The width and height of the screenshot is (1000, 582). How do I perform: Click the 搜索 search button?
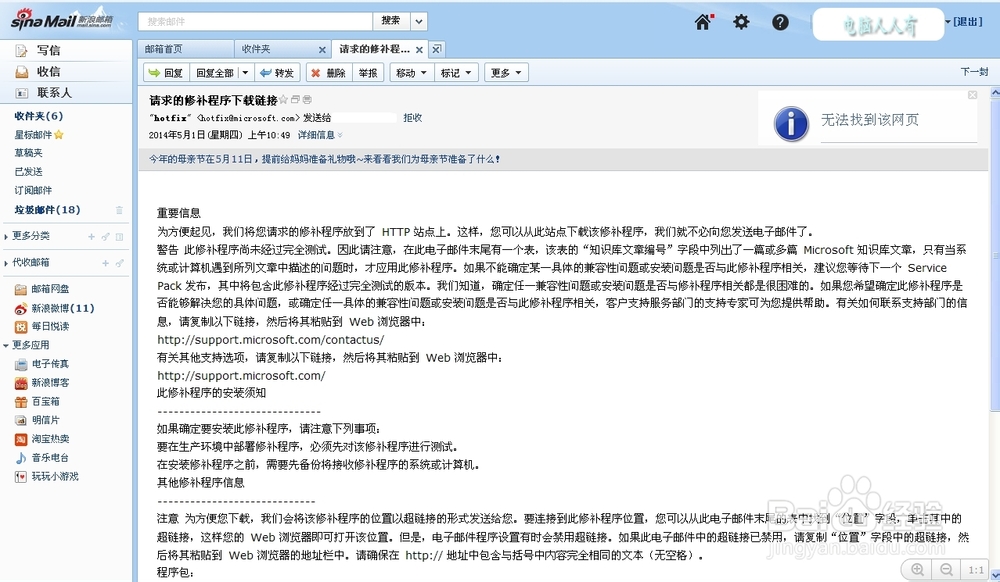tap(391, 21)
